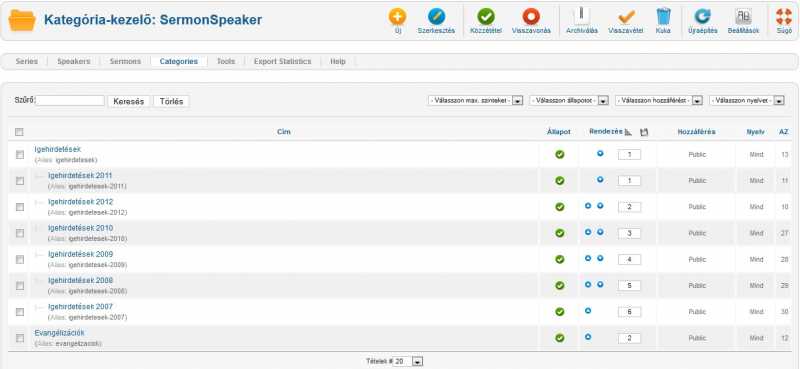Viewport: 800px width, 369px height.
Task: Open the Tételek # items-per-page dropdown
Action: pos(409,361)
